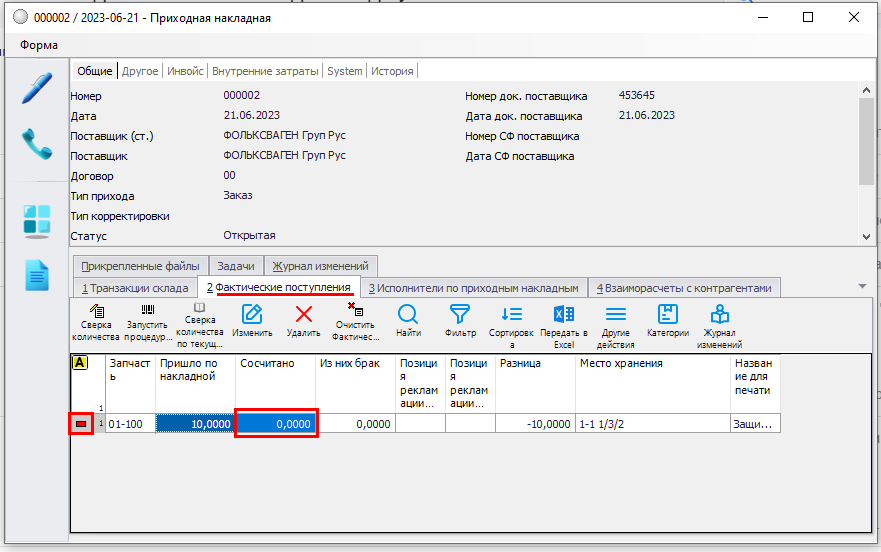Click Журнал изменений toolbar button
This screenshot has height=552, width=881.
719,321
